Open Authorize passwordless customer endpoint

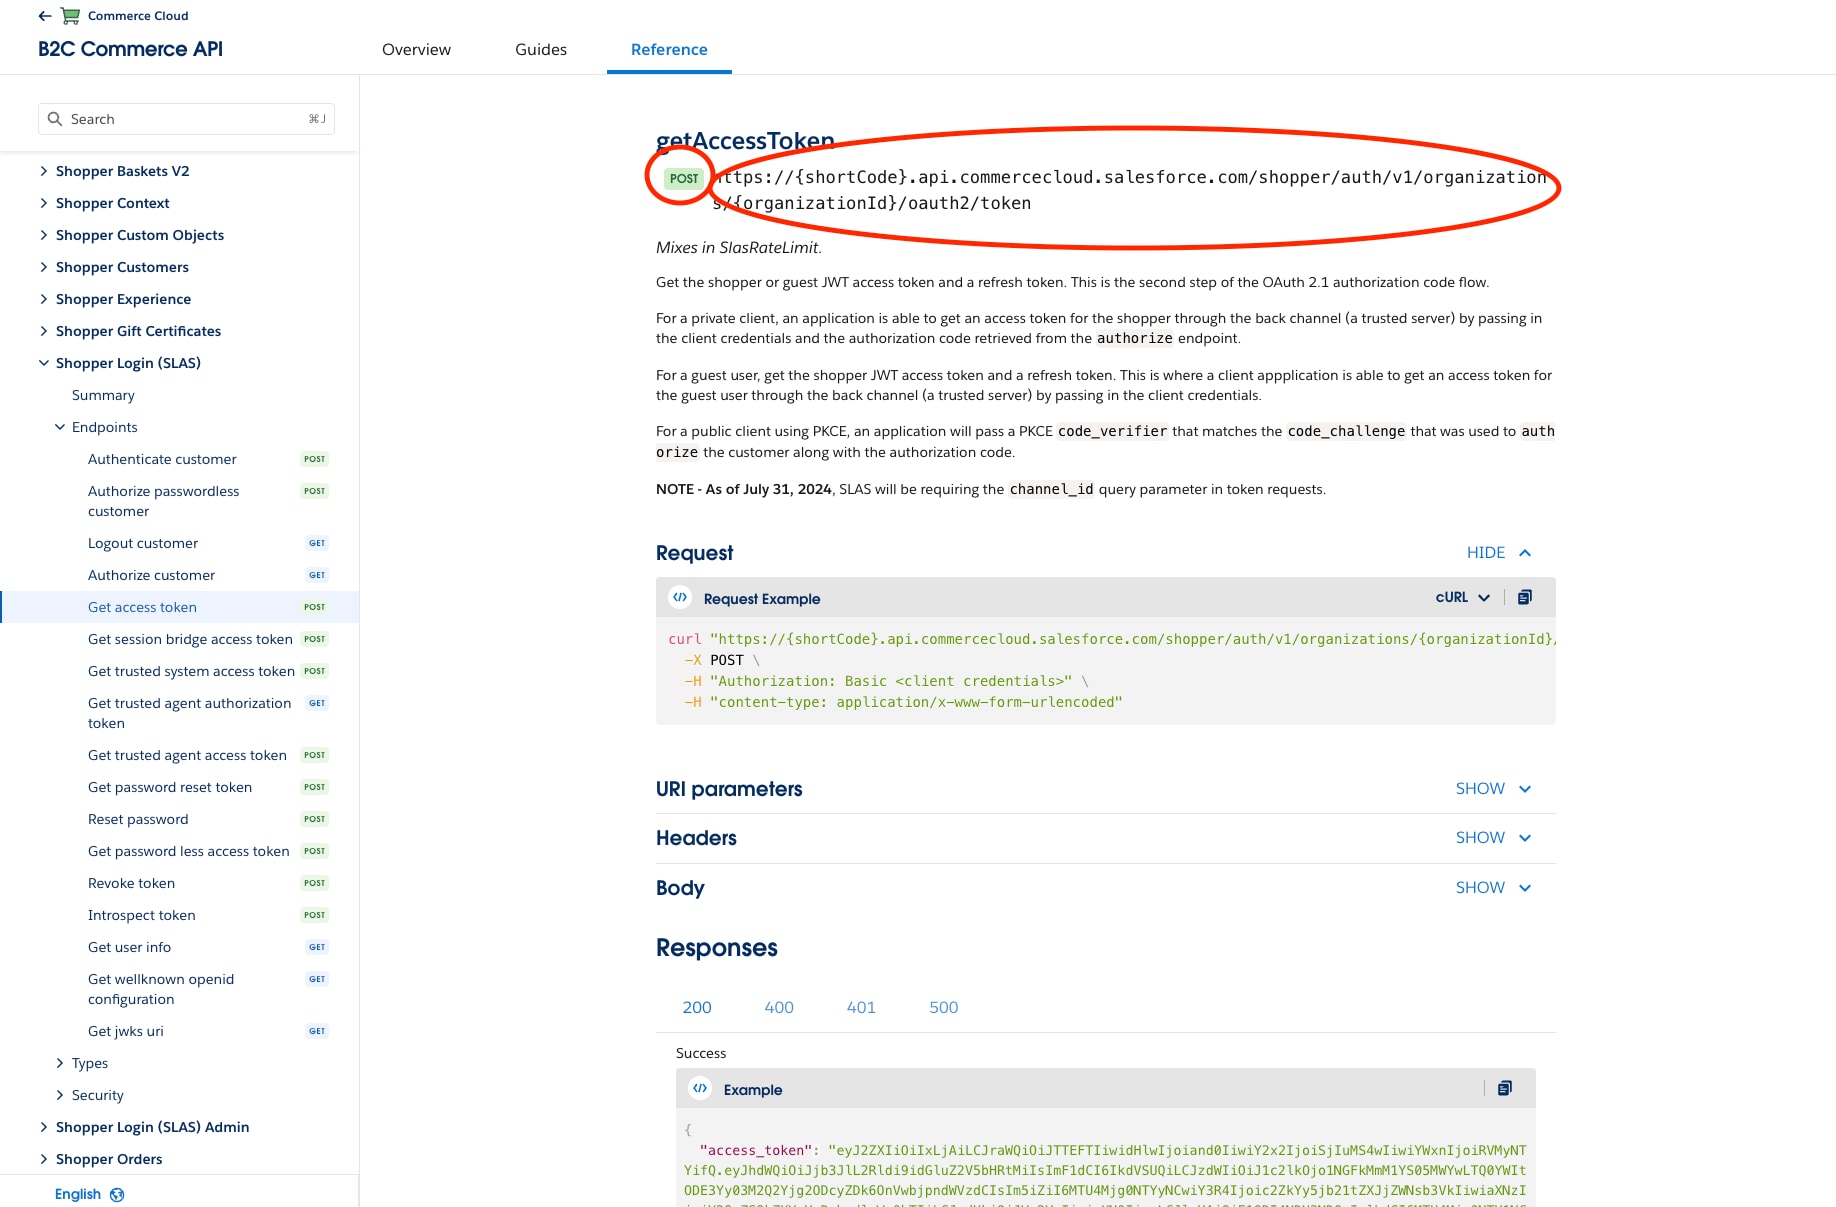[x=163, y=501]
